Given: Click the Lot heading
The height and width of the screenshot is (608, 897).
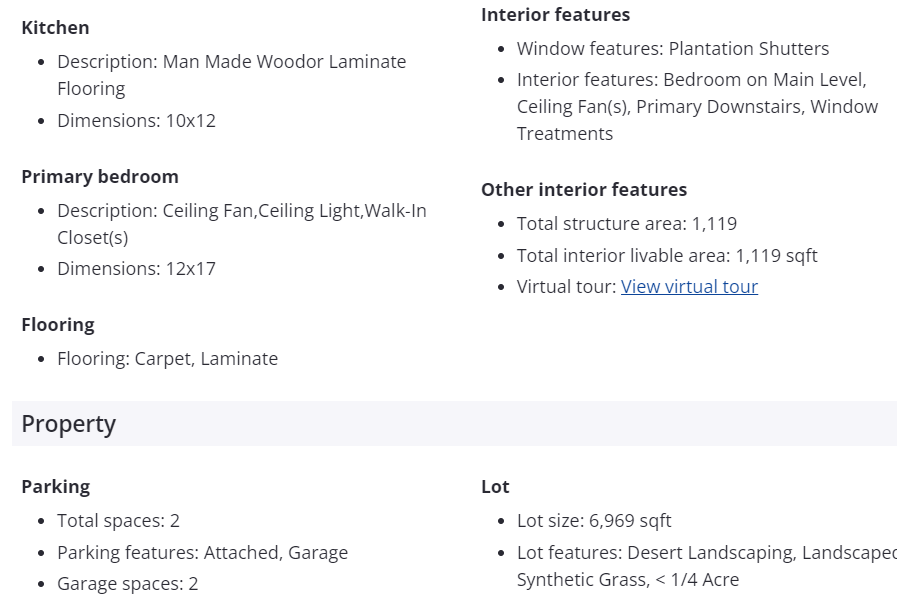Looking at the screenshot, I should 495,487.
